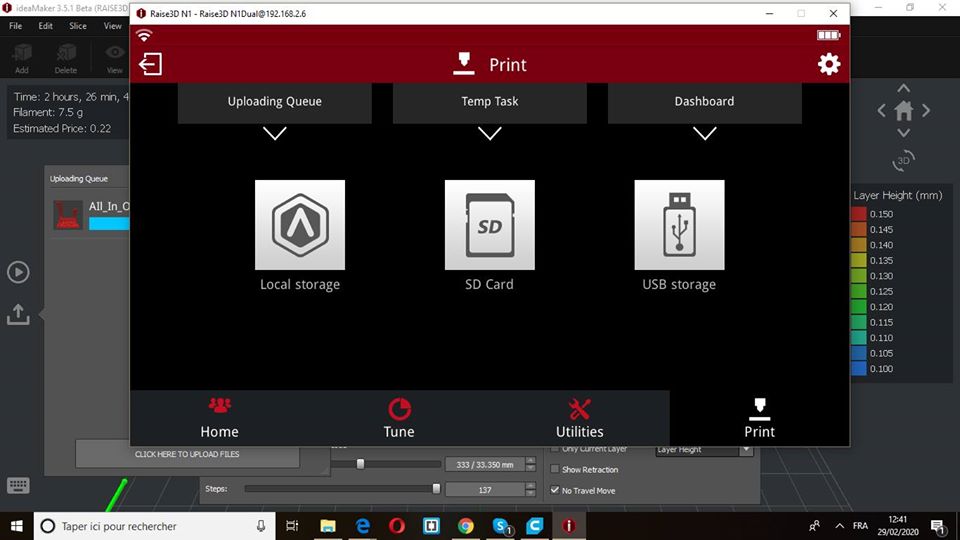Switch to the Home tab

(x=219, y=418)
